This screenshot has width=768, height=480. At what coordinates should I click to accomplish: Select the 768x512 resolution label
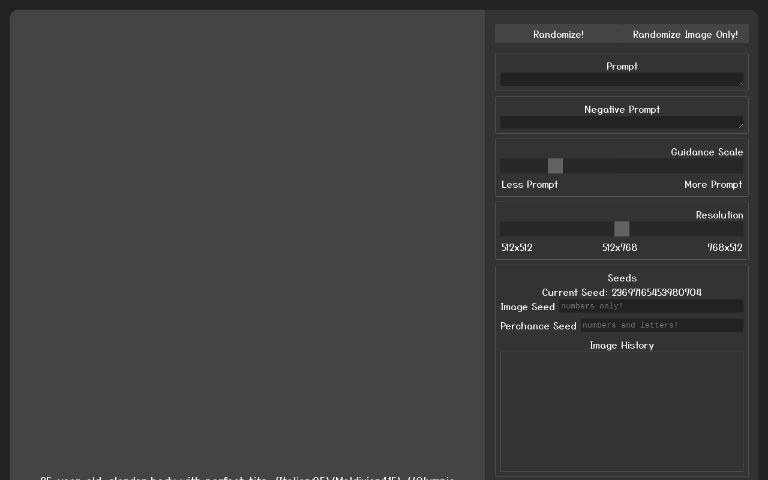click(x=724, y=248)
